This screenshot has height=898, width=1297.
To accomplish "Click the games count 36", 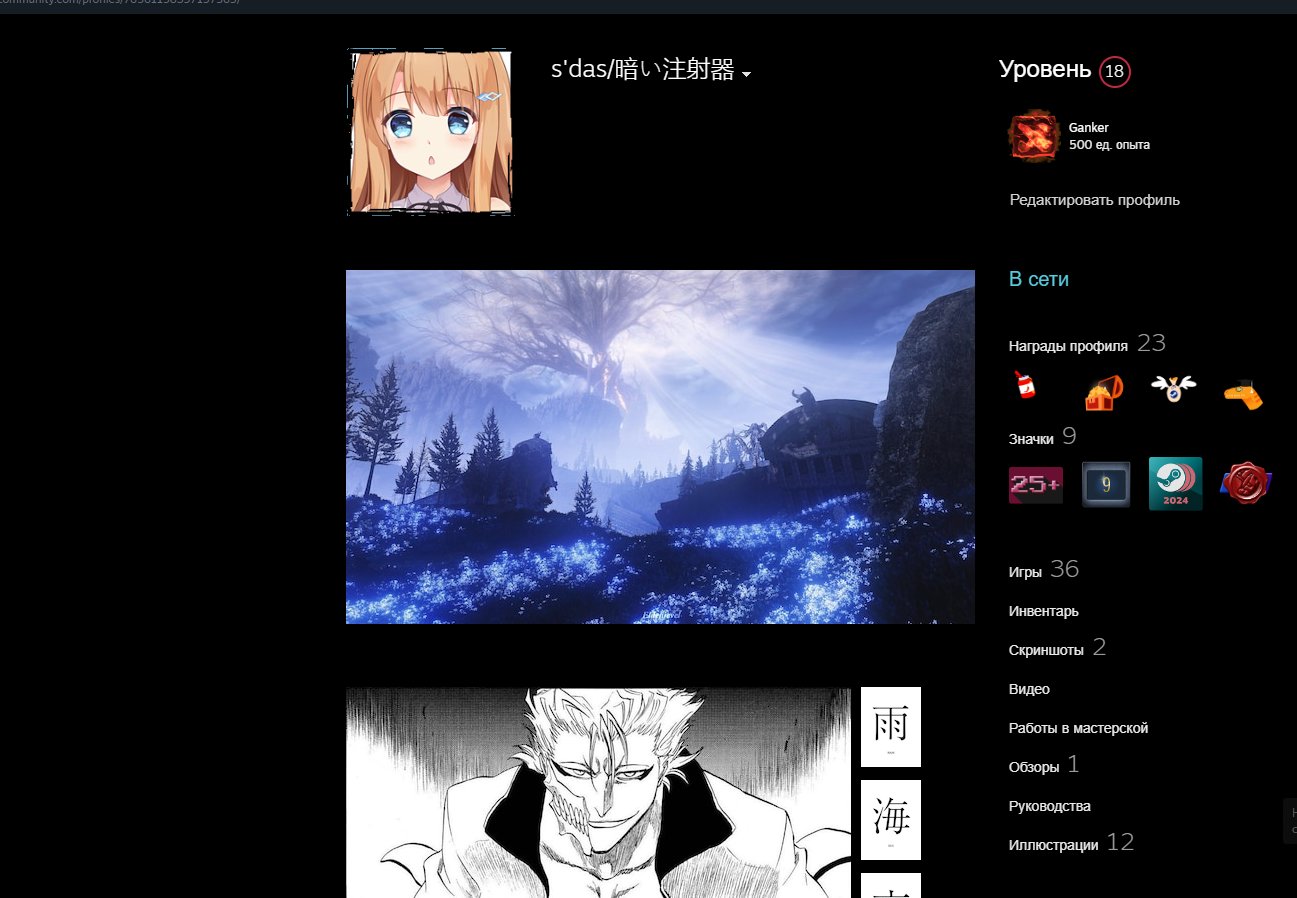I will [1065, 569].
